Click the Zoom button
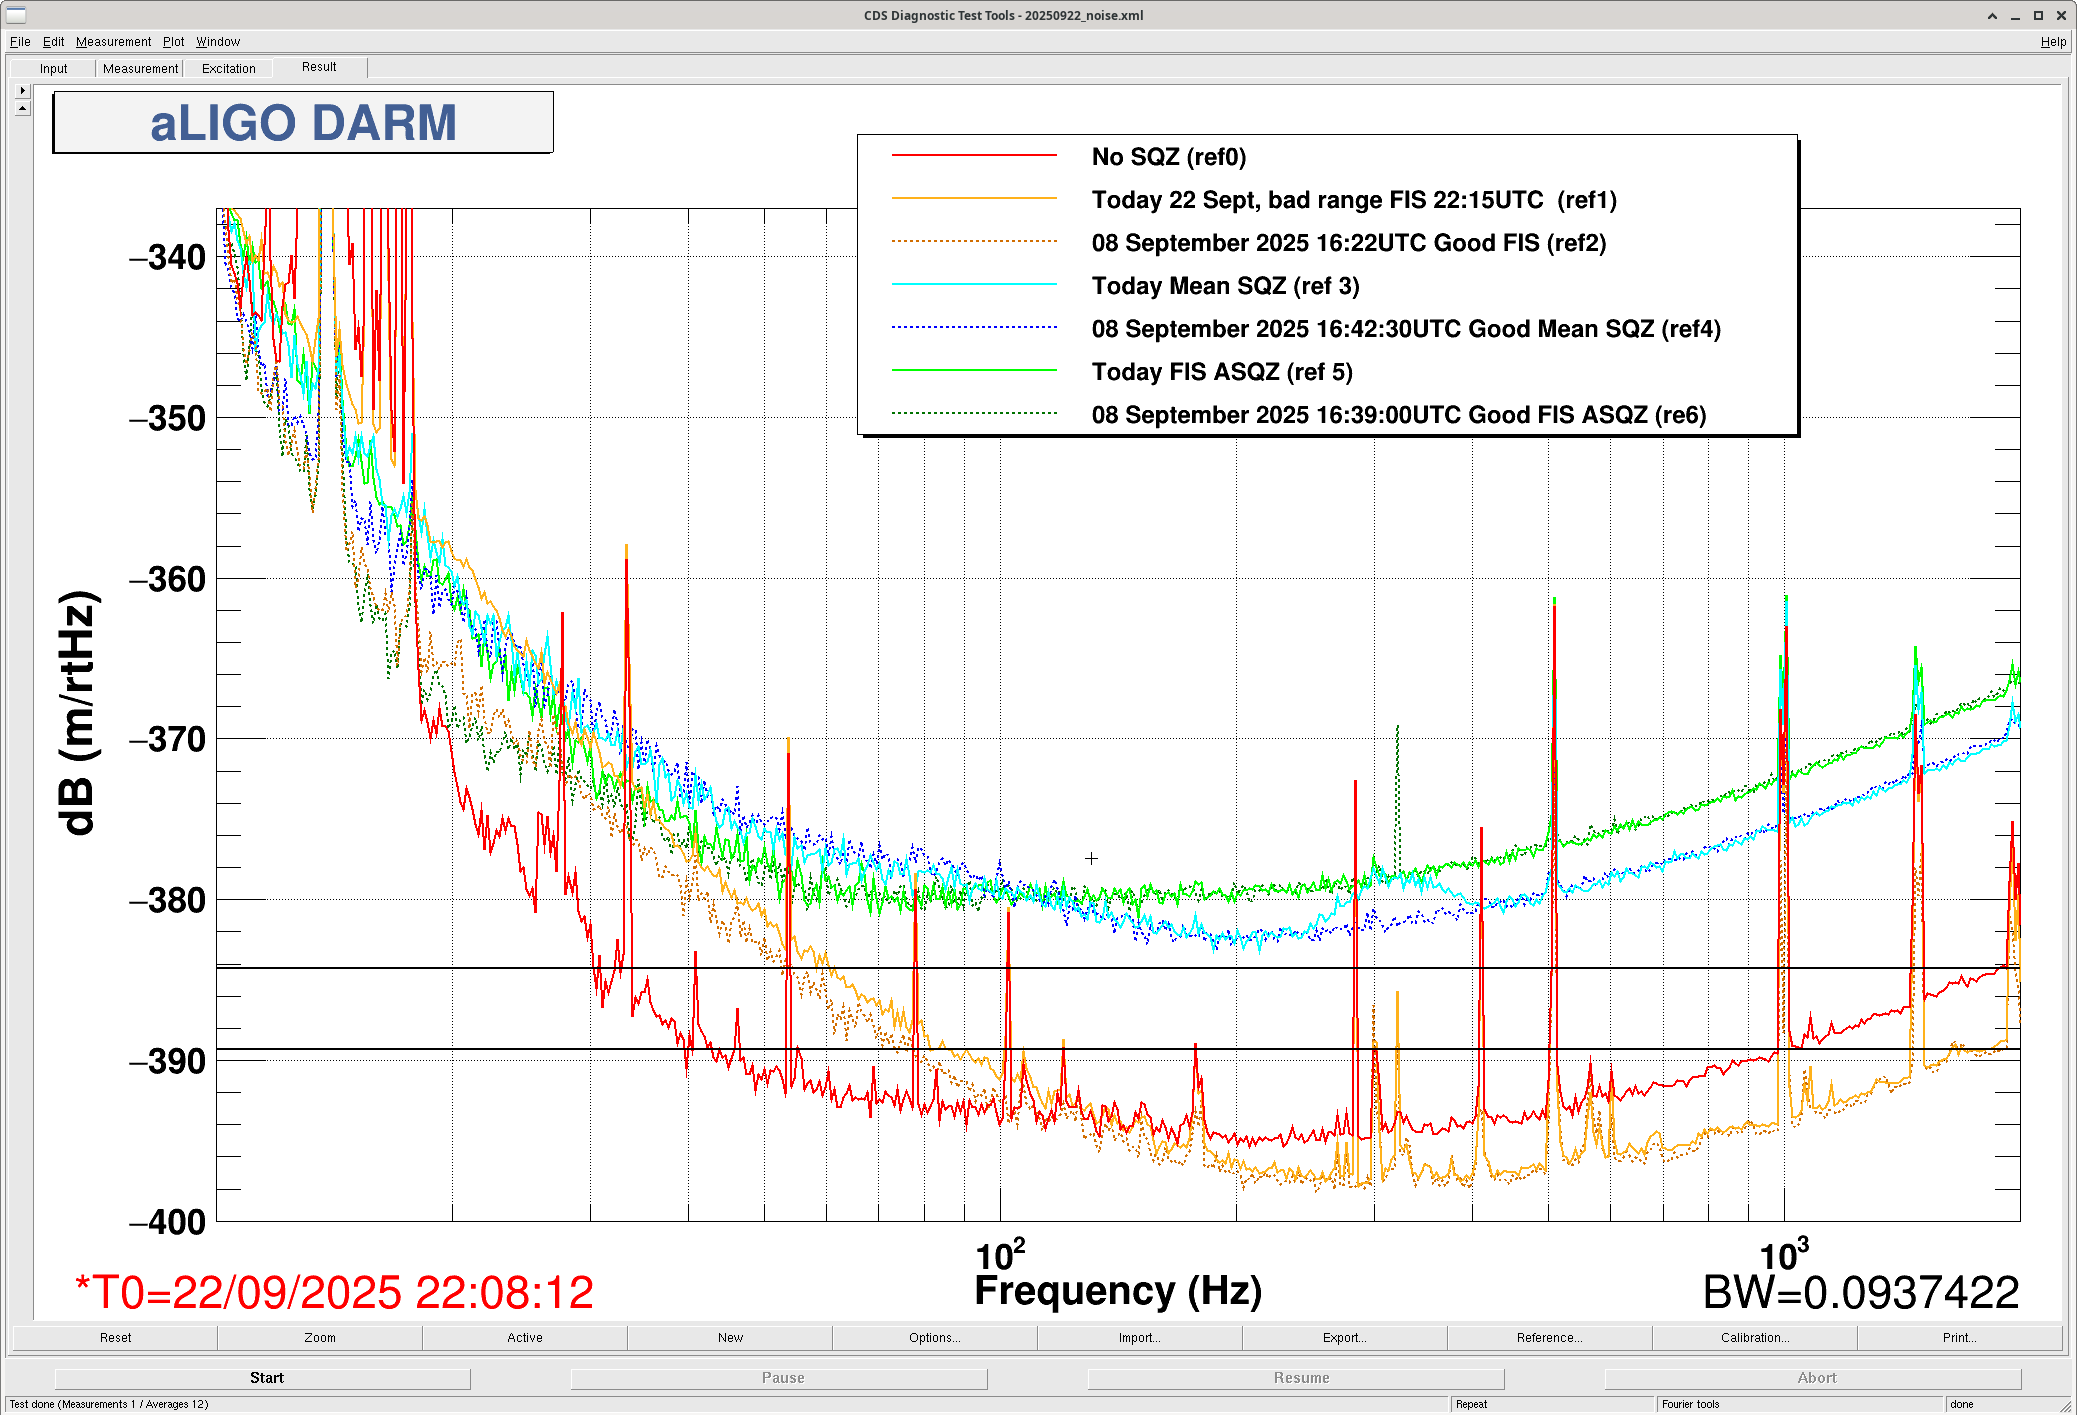 point(320,1338)
